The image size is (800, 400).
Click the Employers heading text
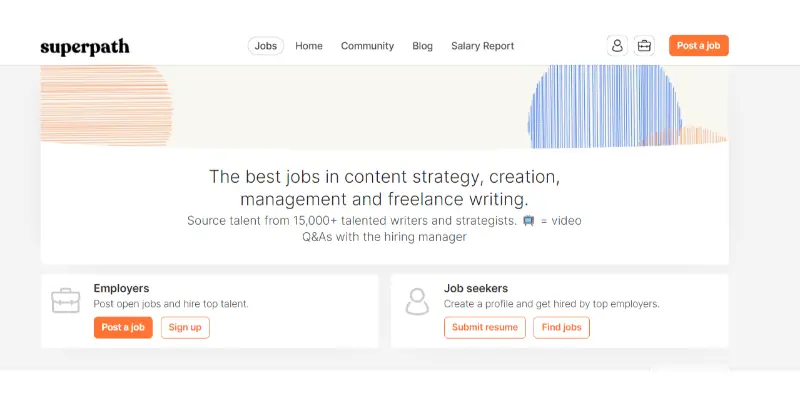point(121,288)
